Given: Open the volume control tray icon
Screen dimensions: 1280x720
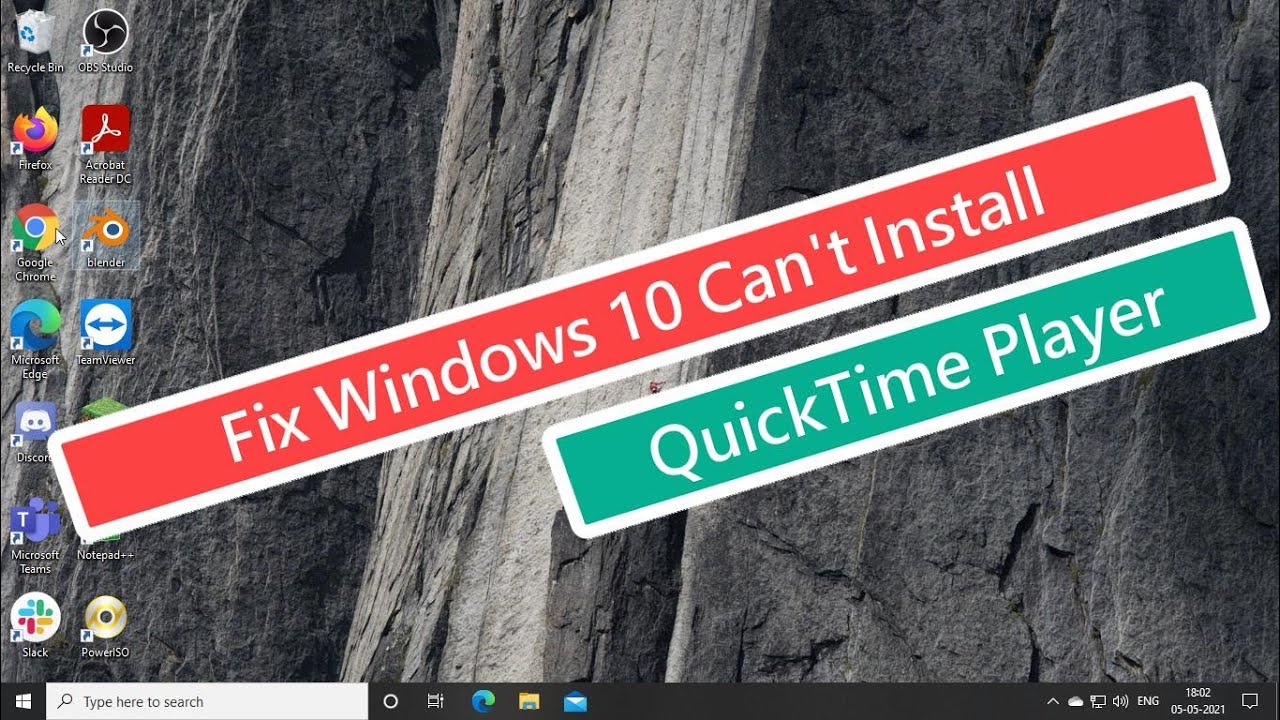Looking at the screenshot, I should 1120,701.
